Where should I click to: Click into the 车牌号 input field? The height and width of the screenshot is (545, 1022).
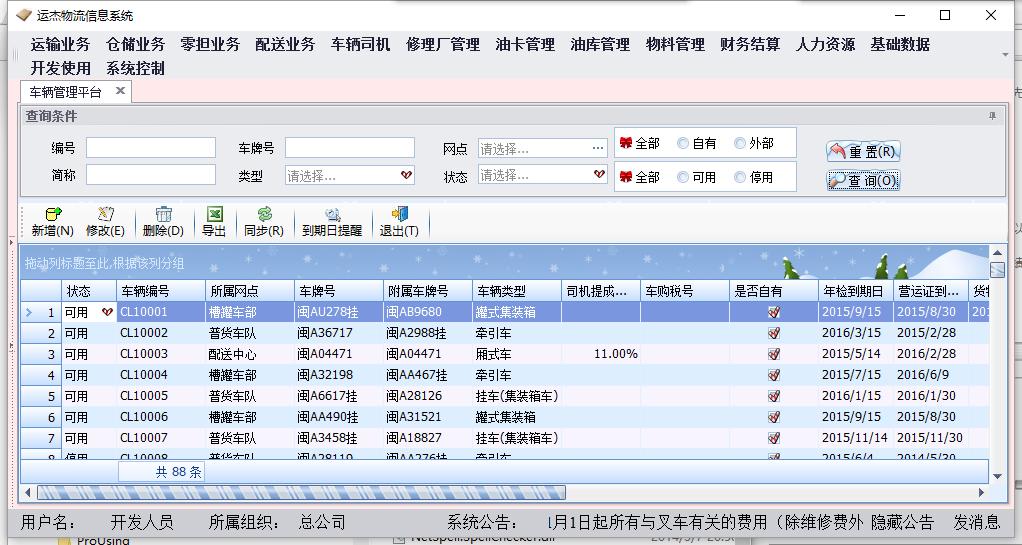point(349,148)
